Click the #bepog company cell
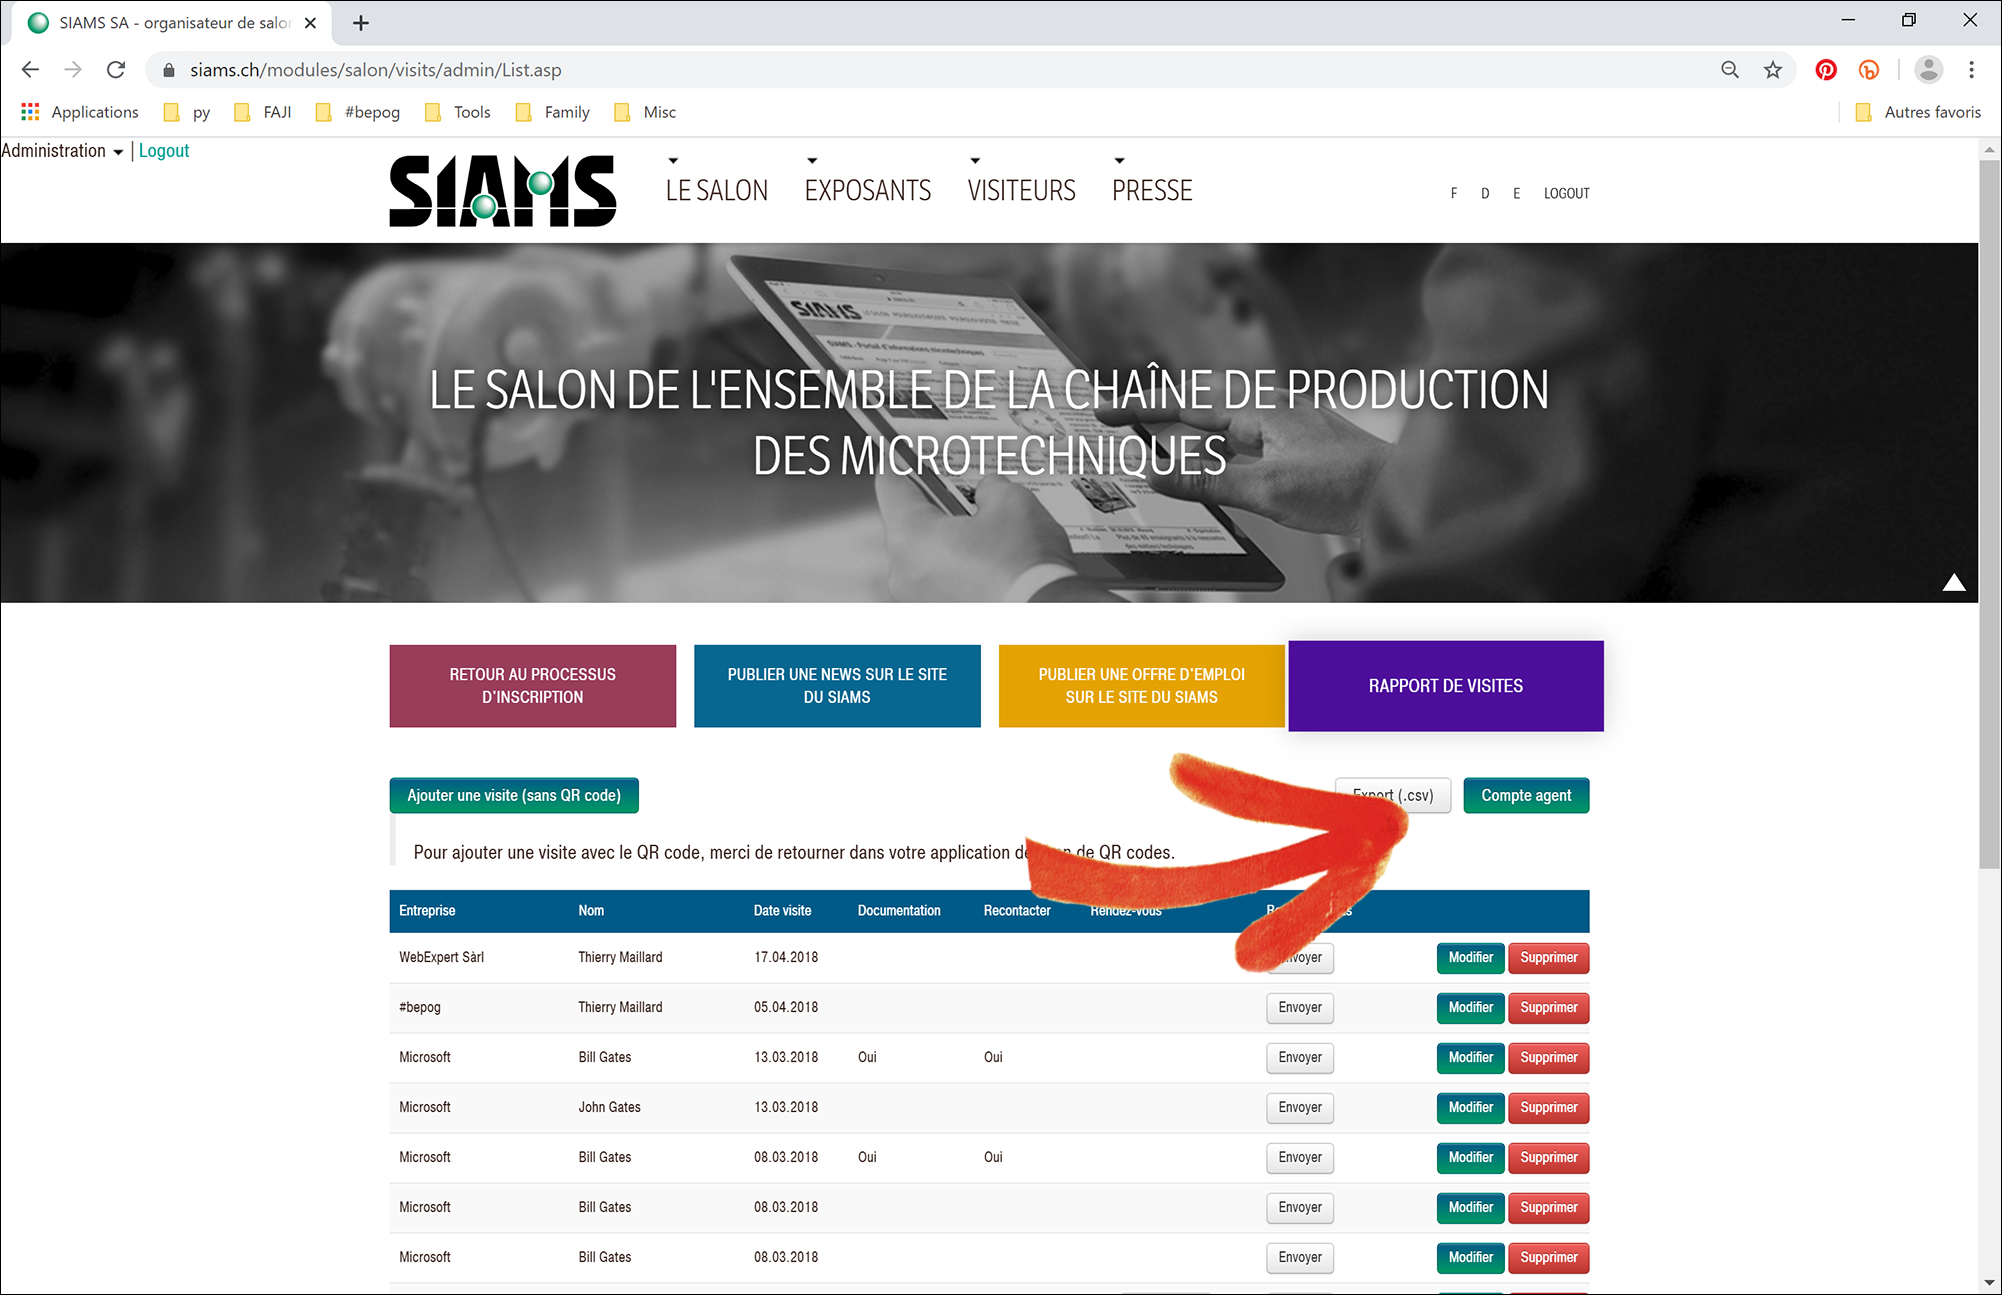The height and width of the screenshot is (1295, 2002). 420,1008
